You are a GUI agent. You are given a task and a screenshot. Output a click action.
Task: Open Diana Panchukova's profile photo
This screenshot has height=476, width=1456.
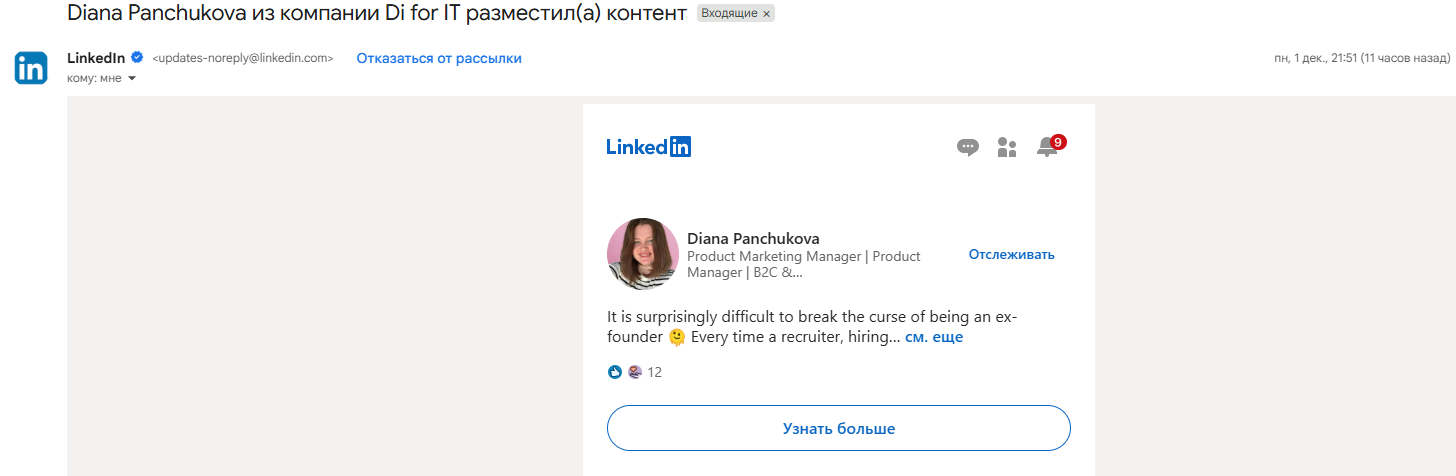(x=643, y=254)
